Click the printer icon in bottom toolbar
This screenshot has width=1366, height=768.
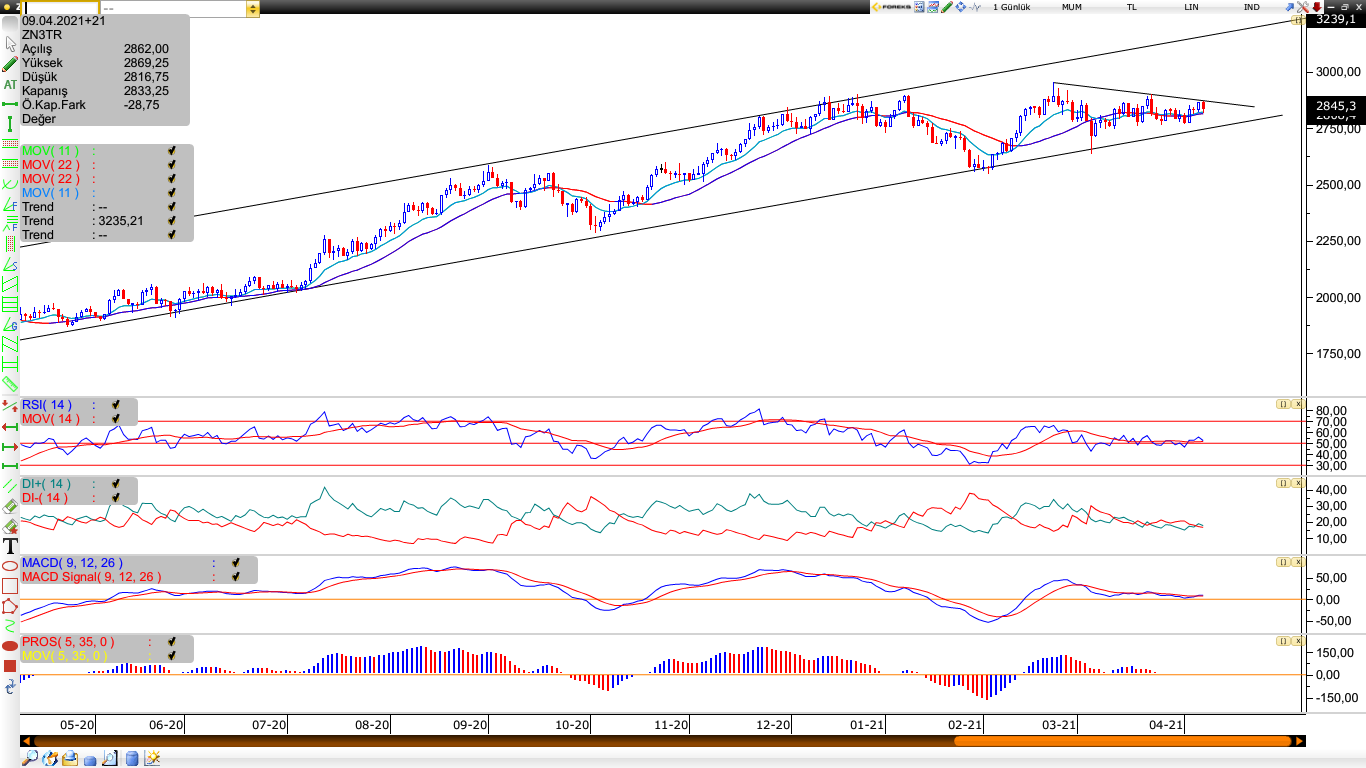coord(70,758)
